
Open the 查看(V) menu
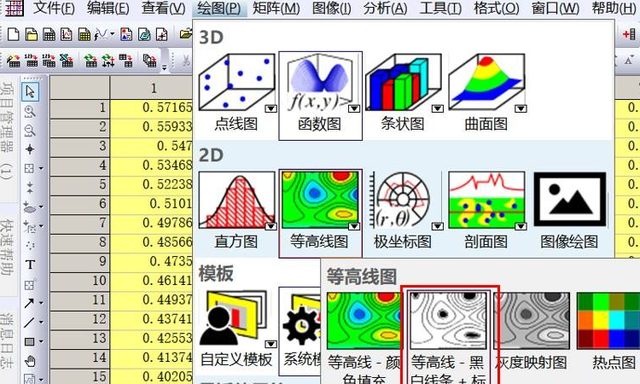click(163, 8)
